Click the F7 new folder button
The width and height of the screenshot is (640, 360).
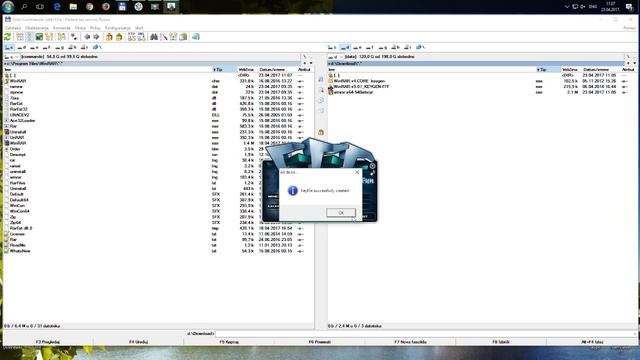tap(410, 342)
